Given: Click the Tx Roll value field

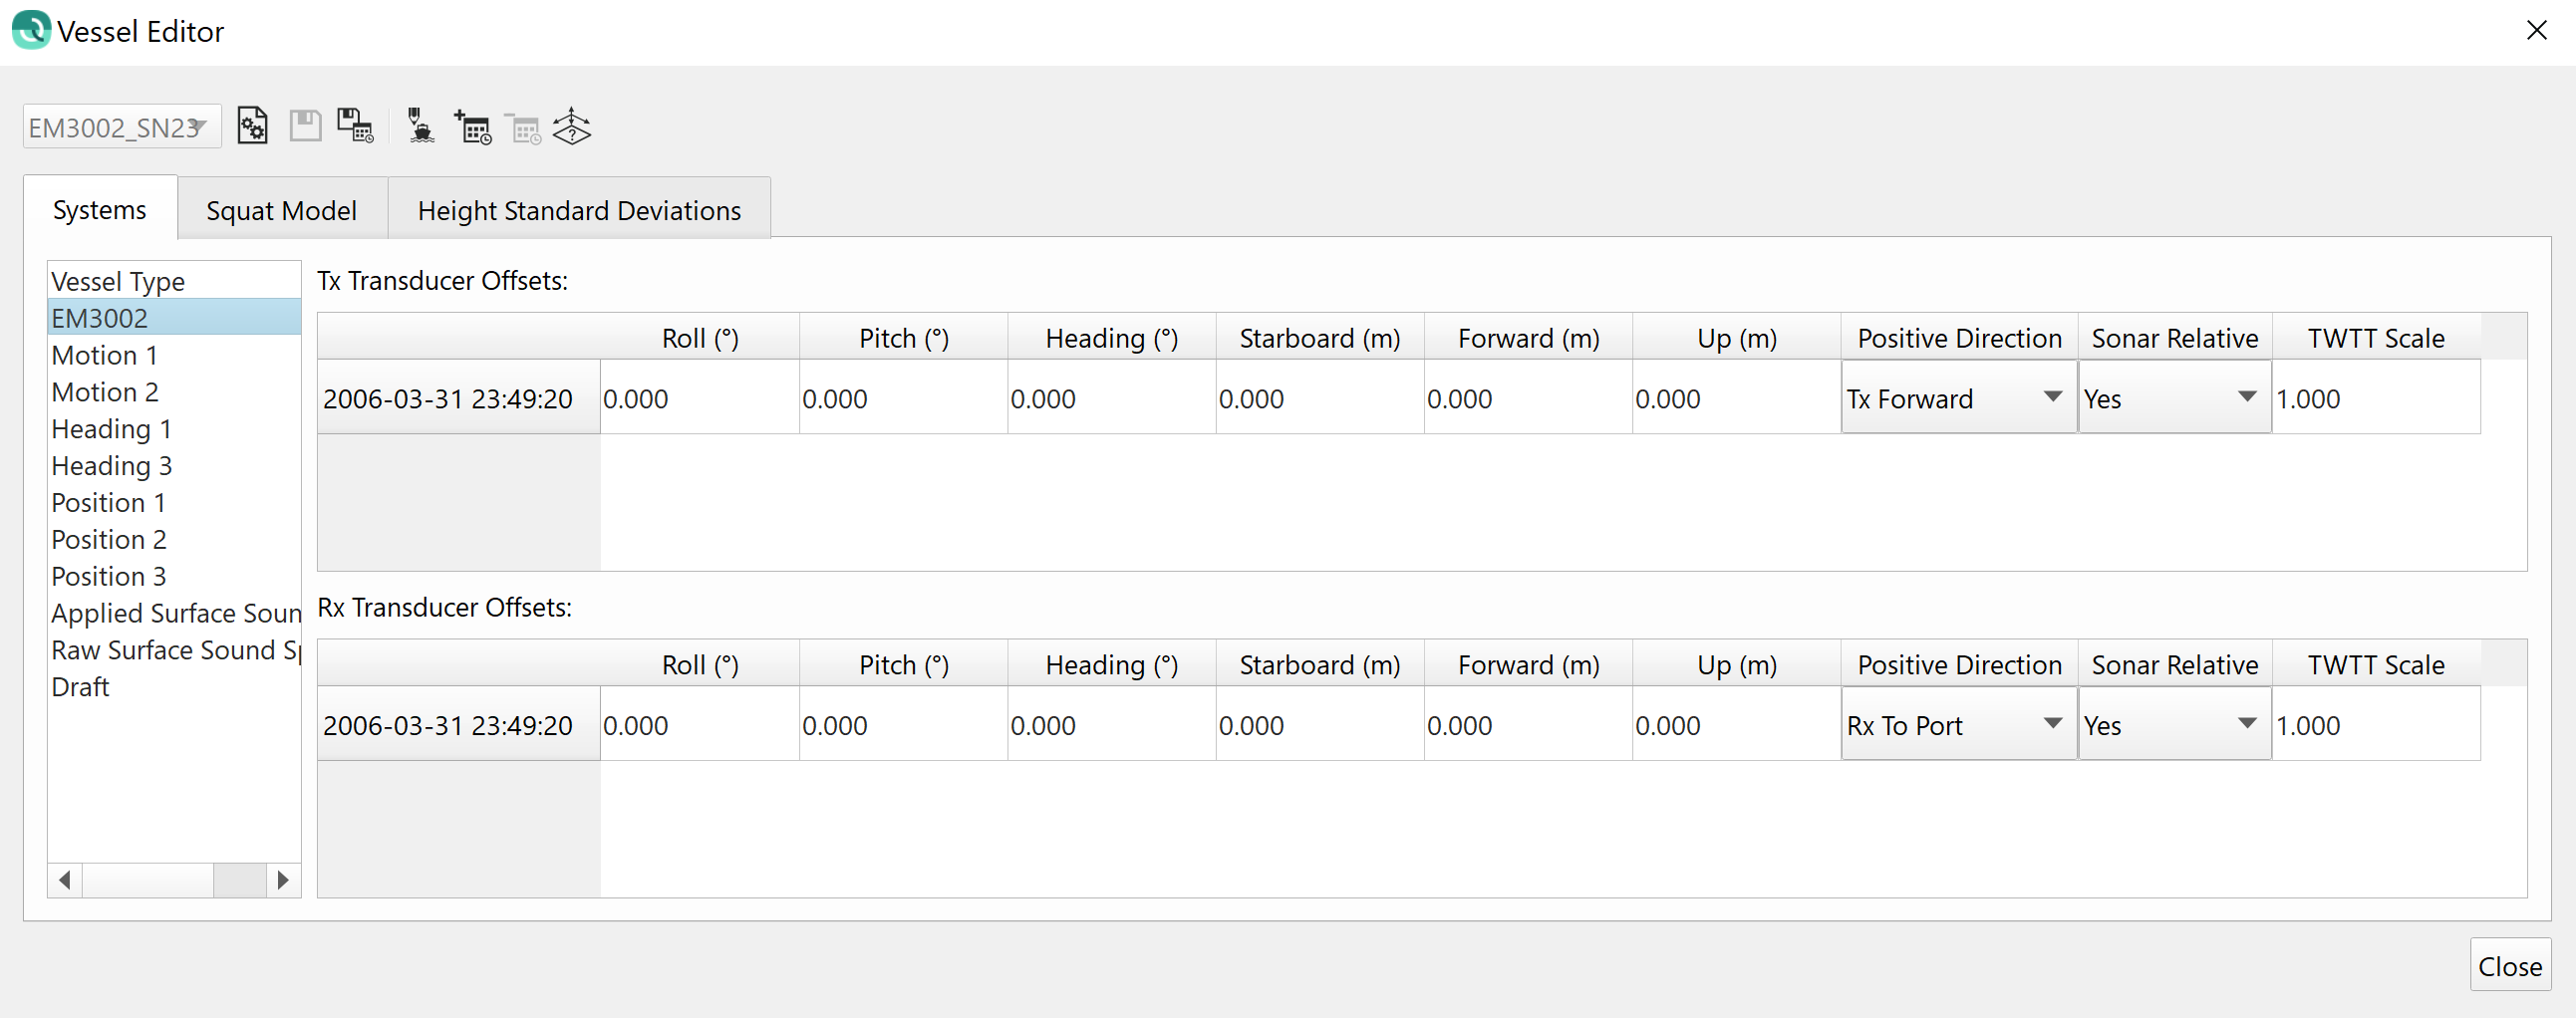Looking at the screenshot, I should (698, 398).
